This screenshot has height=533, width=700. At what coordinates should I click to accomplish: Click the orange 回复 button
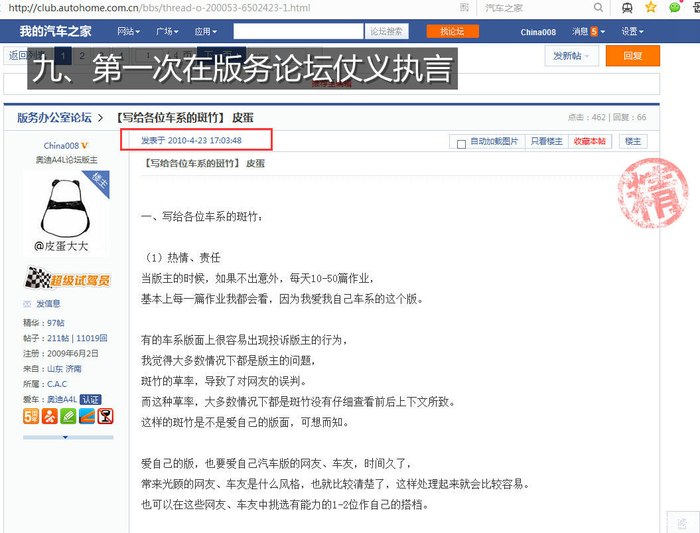(632, 56)
